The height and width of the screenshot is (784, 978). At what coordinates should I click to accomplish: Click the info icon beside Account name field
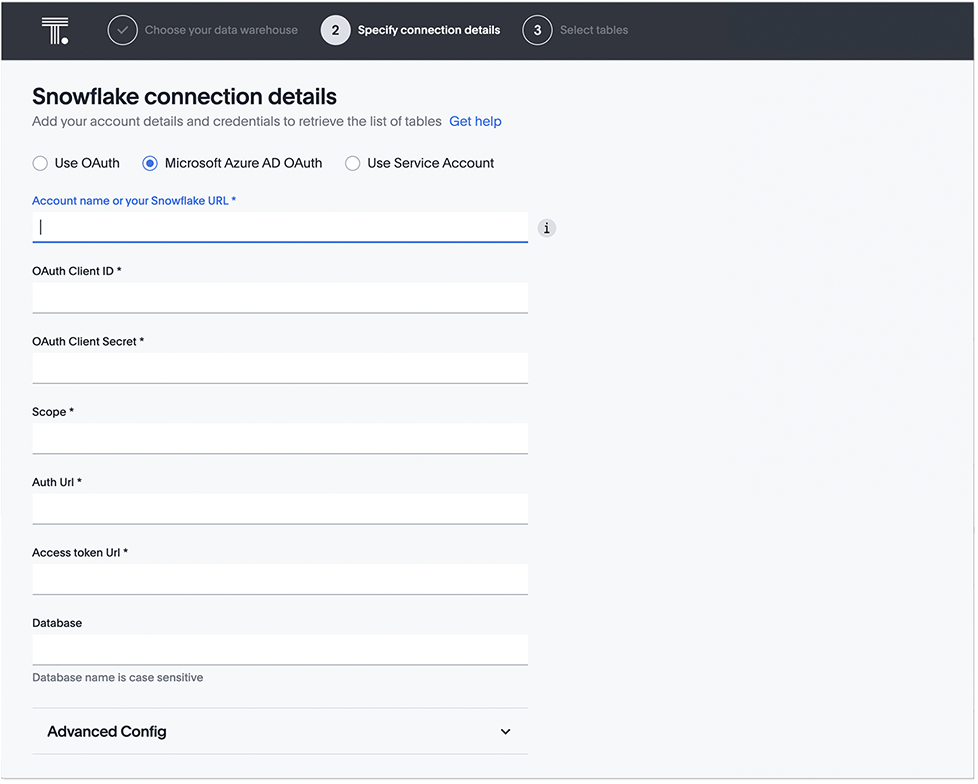pos(546,228)
